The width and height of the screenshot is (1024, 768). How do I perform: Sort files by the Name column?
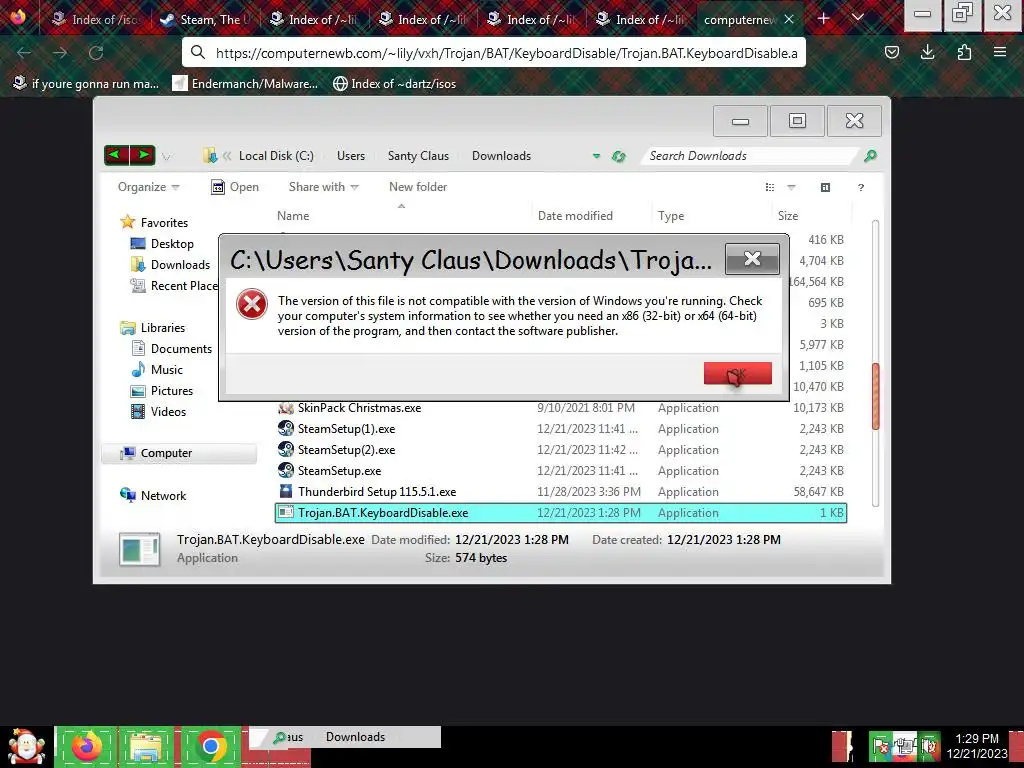pos(402,216)
